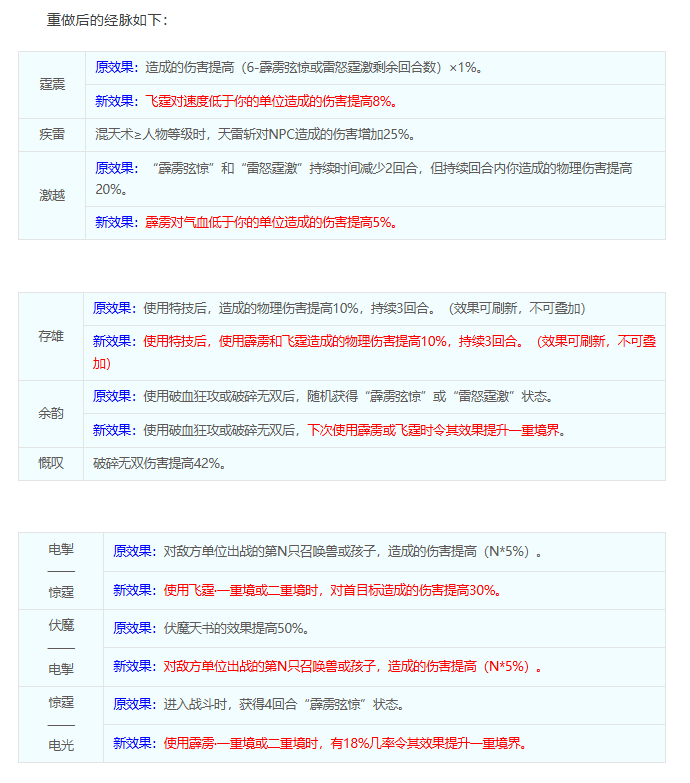Select the 余韵 meridian name cell

coord(51,413)
